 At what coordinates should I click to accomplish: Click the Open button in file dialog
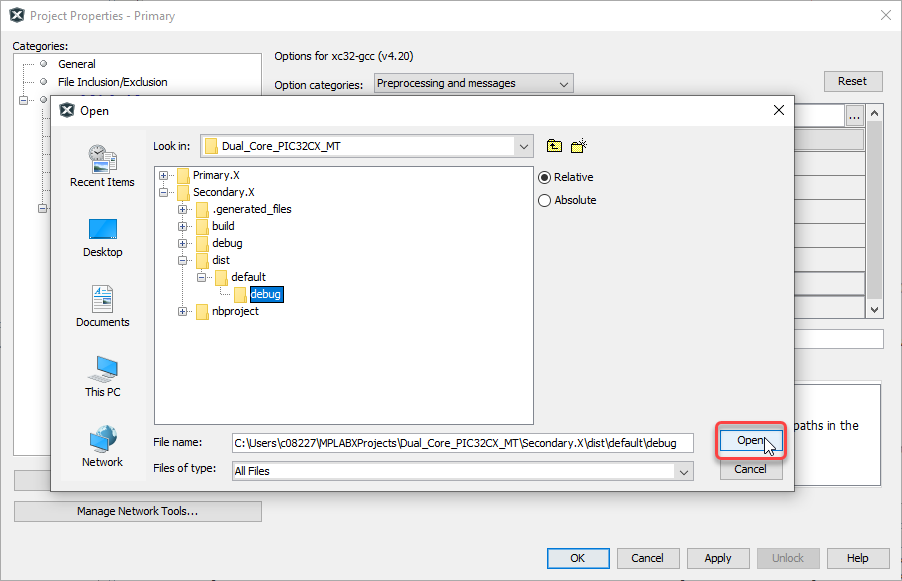click(x=751, y=441)
